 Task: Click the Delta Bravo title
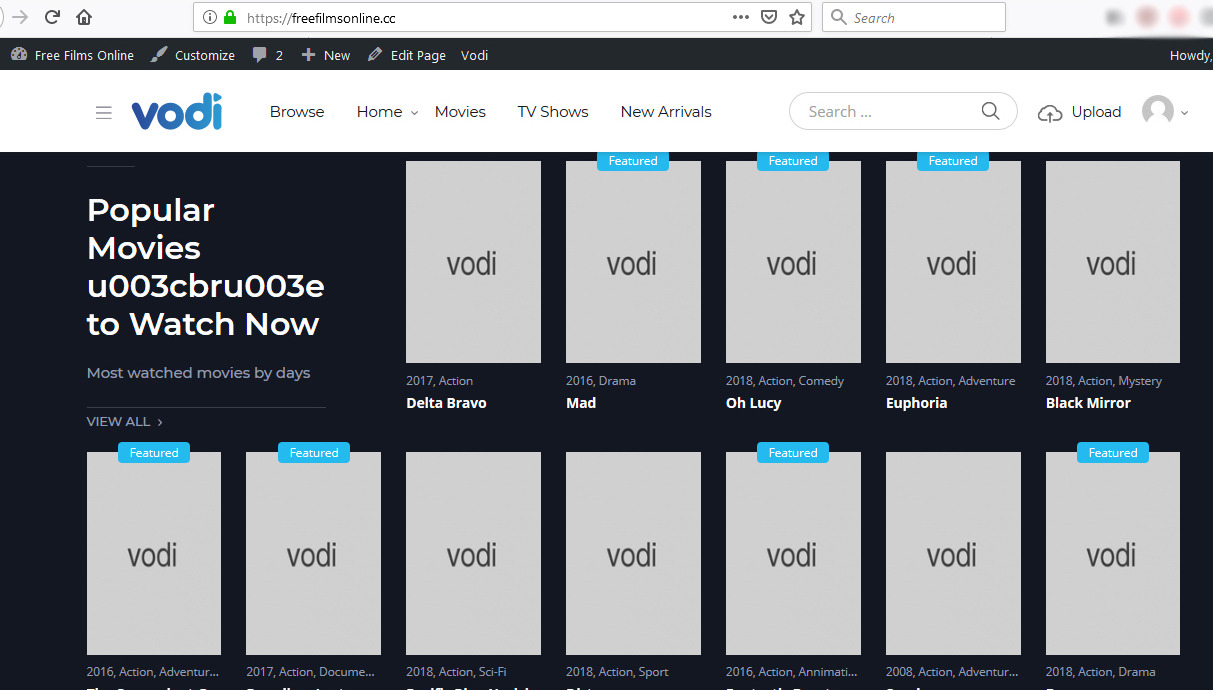(446, 403)
